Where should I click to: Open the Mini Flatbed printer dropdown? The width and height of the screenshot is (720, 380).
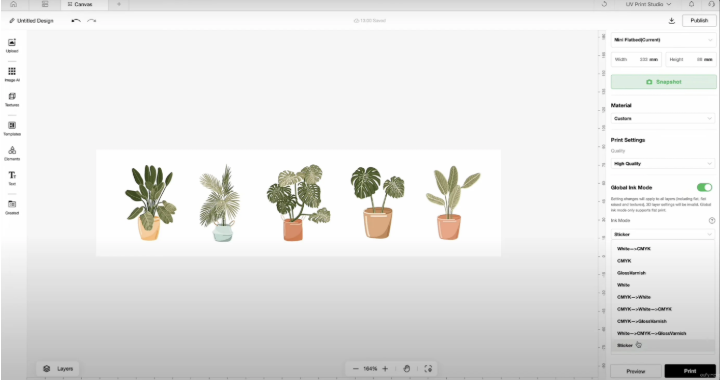click(663, 40)
